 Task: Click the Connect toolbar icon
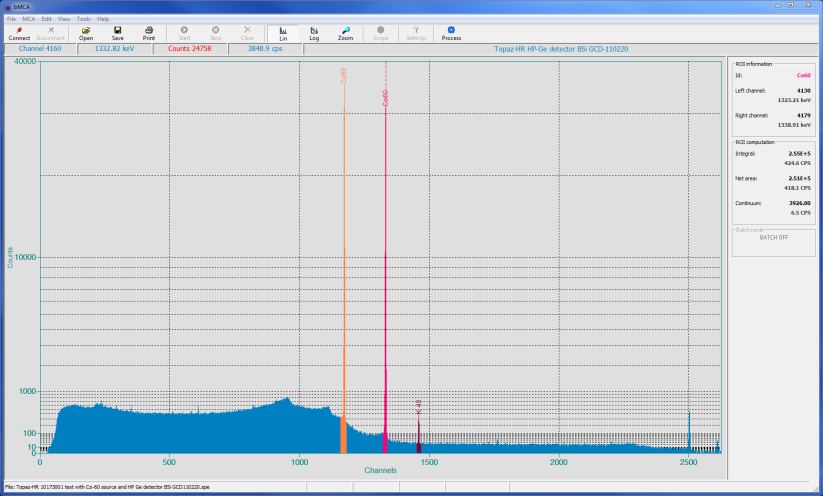tap(19, 34)
